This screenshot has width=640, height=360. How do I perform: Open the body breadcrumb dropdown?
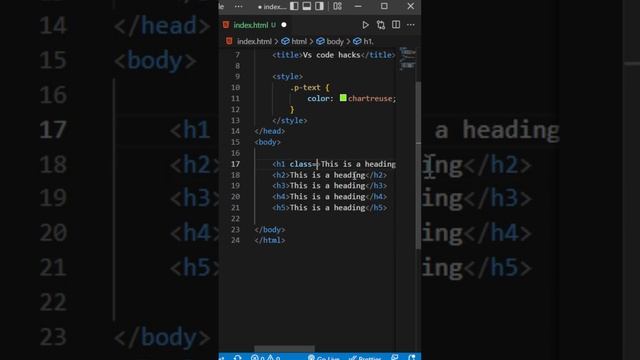330,41
